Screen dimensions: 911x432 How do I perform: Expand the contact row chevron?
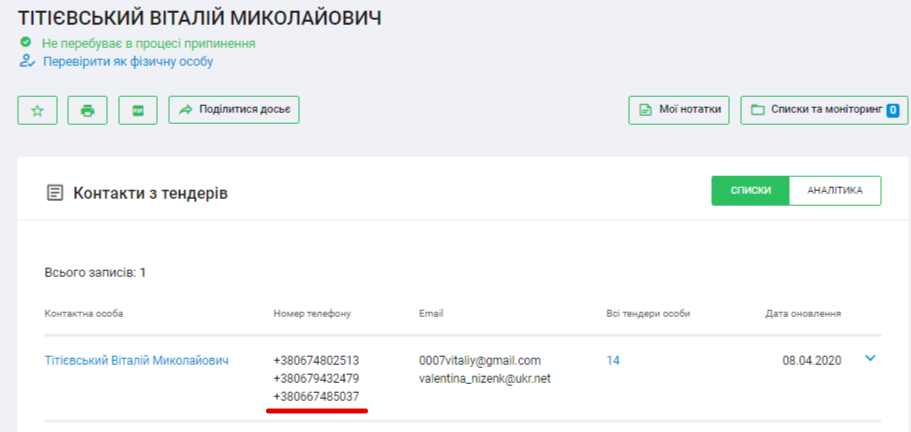click(x=870, y=358)
